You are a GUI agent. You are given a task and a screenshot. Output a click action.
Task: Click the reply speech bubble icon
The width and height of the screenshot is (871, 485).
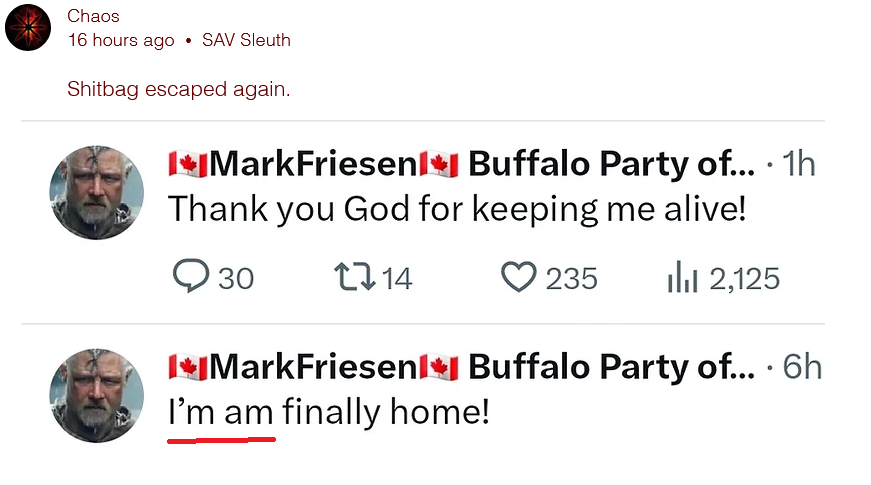[x=191, y=277]
